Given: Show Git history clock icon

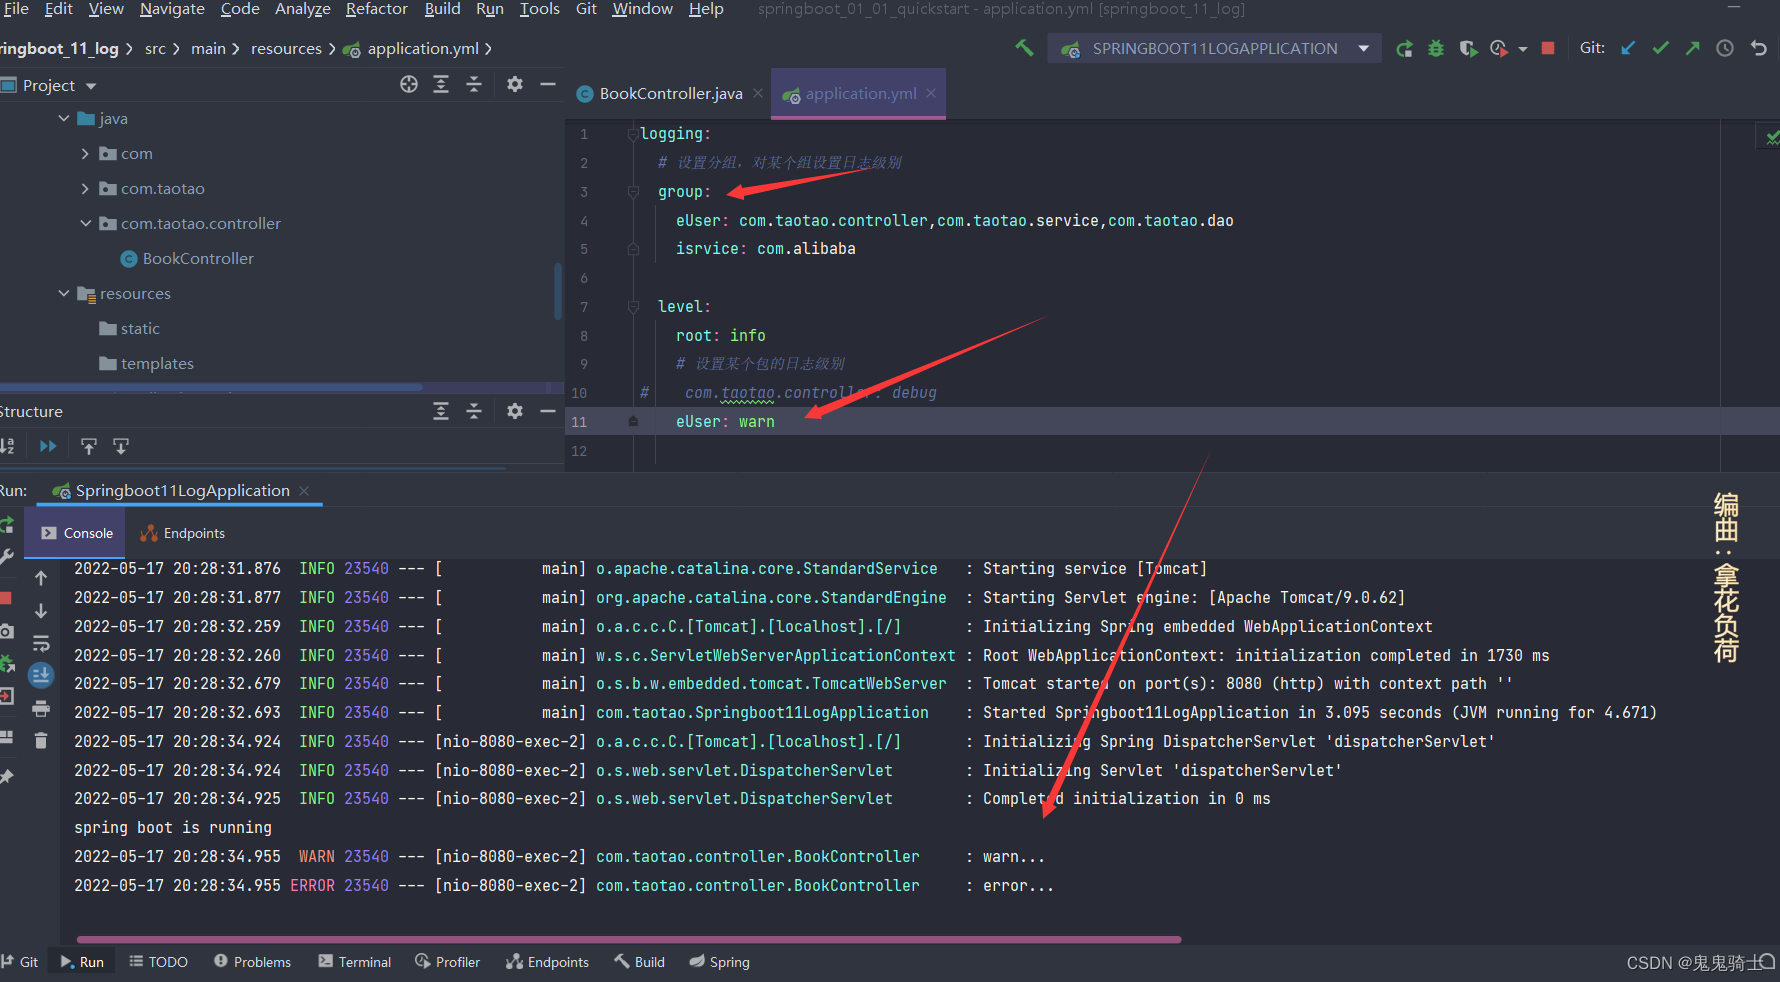Looking at the screenshot, I should [x=1725, y=48].
